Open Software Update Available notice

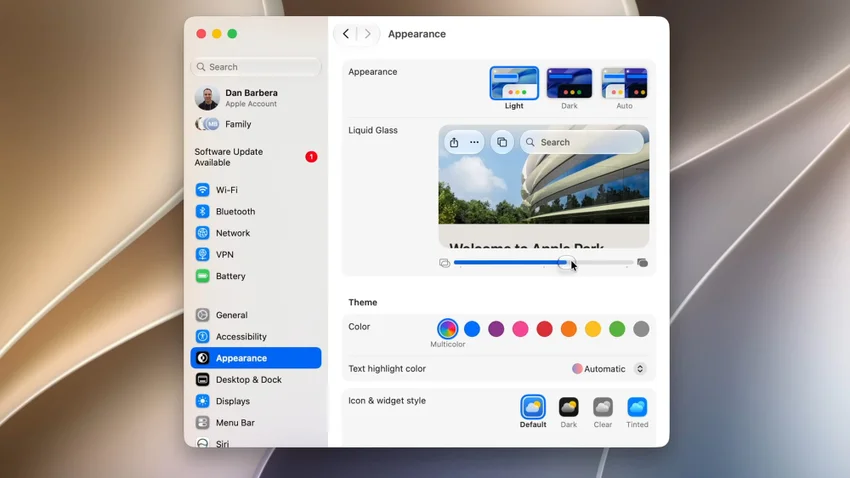pyautogui.click(x=255, y=157)
